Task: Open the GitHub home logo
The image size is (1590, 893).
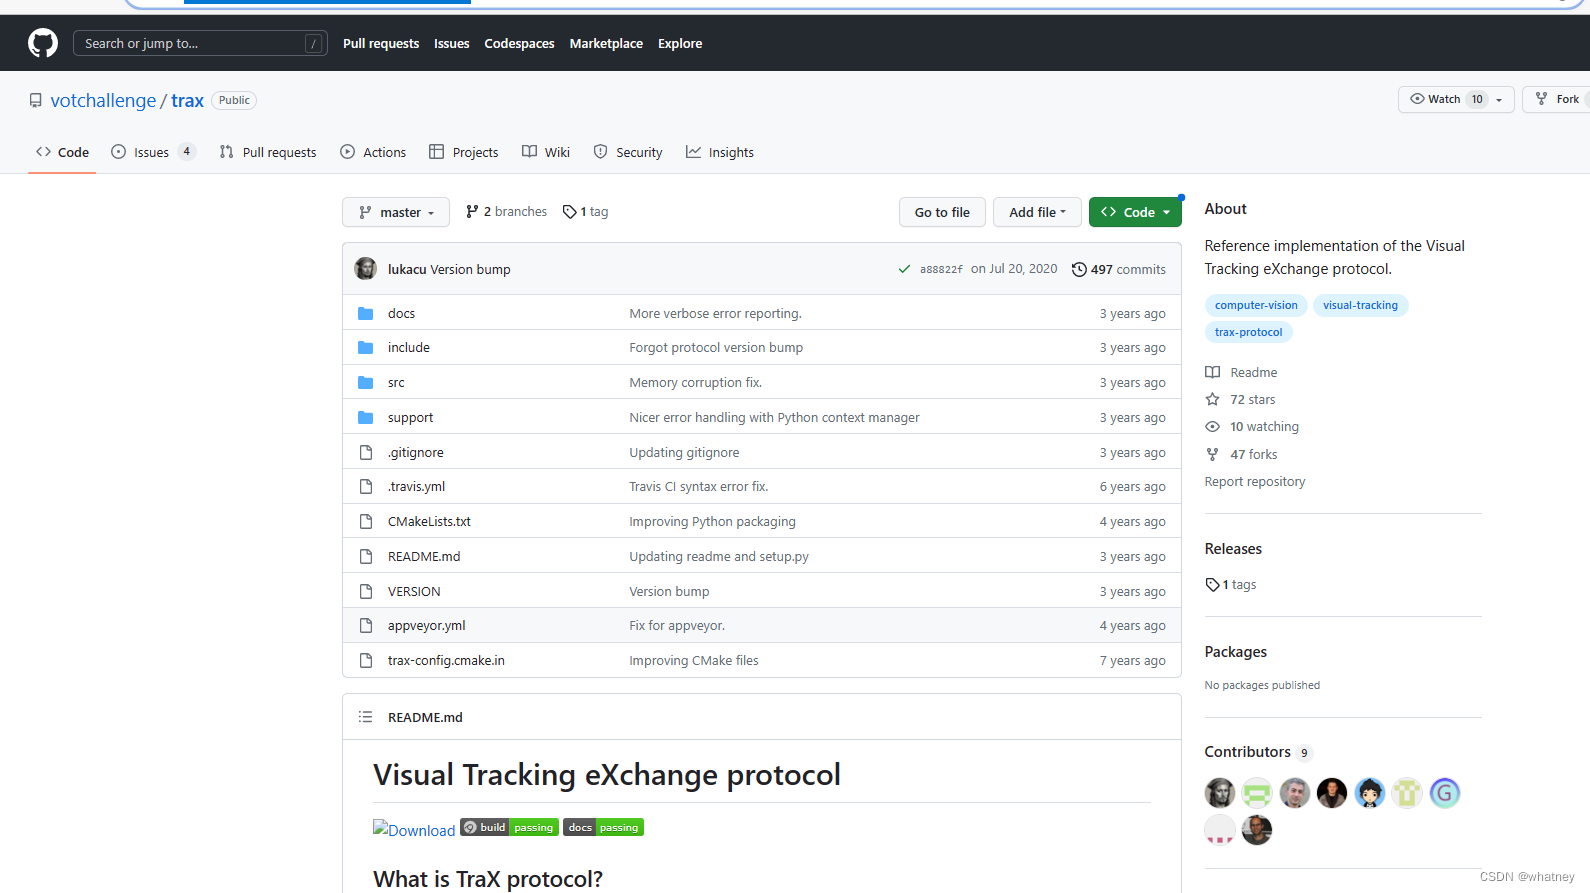Action: pos(43,43)
